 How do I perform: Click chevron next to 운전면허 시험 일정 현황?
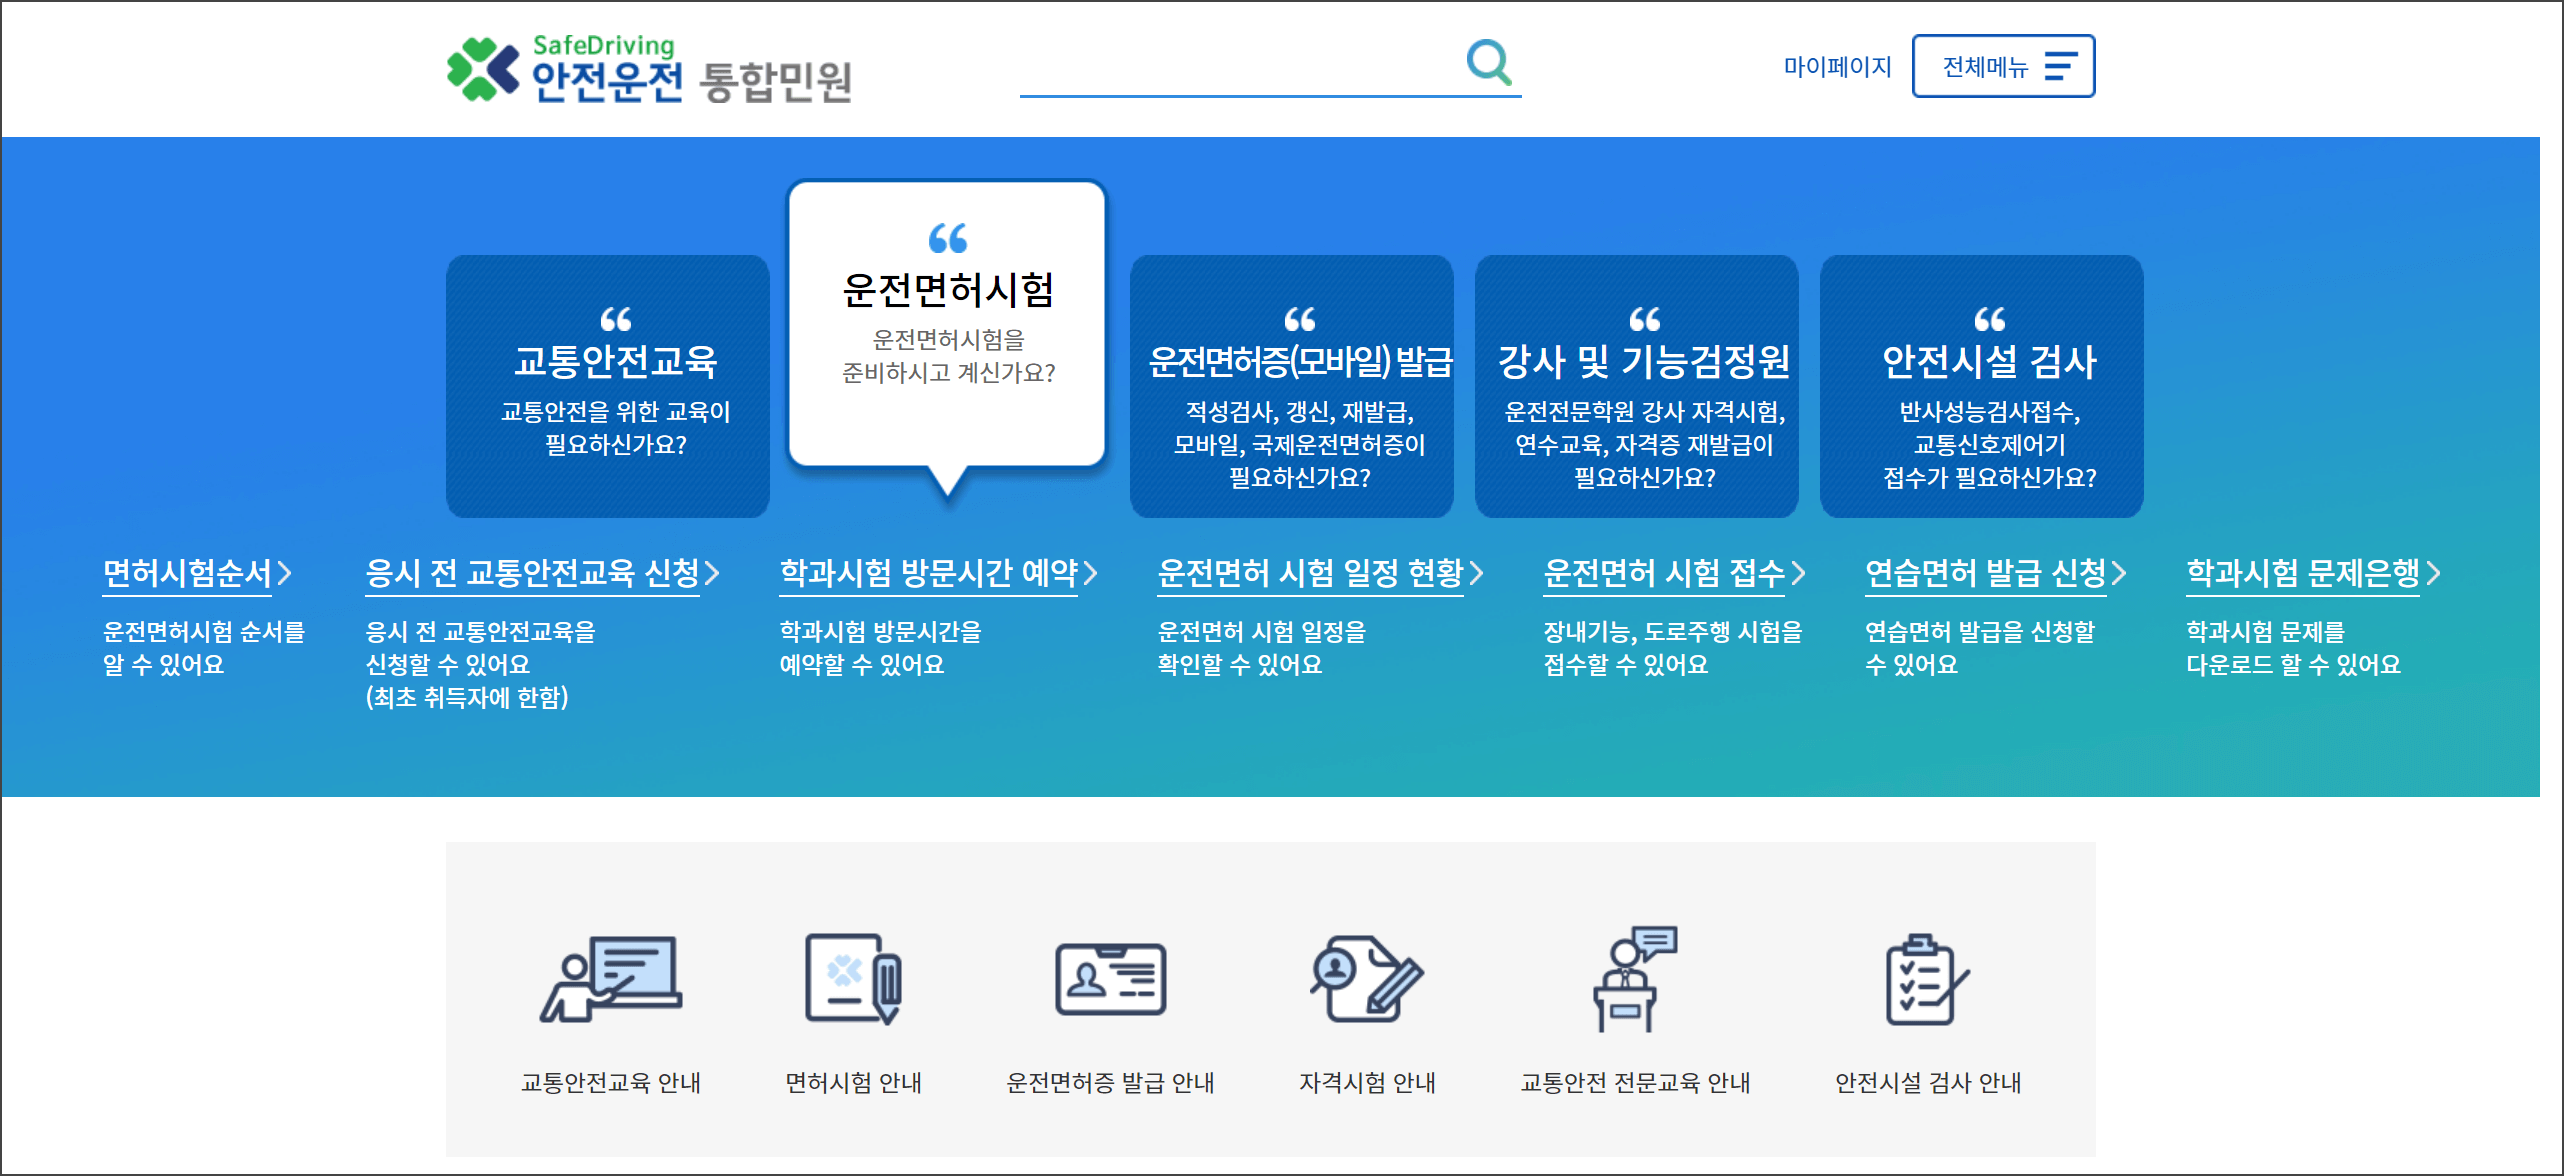pyautogui.click(x=1476, y=573)
